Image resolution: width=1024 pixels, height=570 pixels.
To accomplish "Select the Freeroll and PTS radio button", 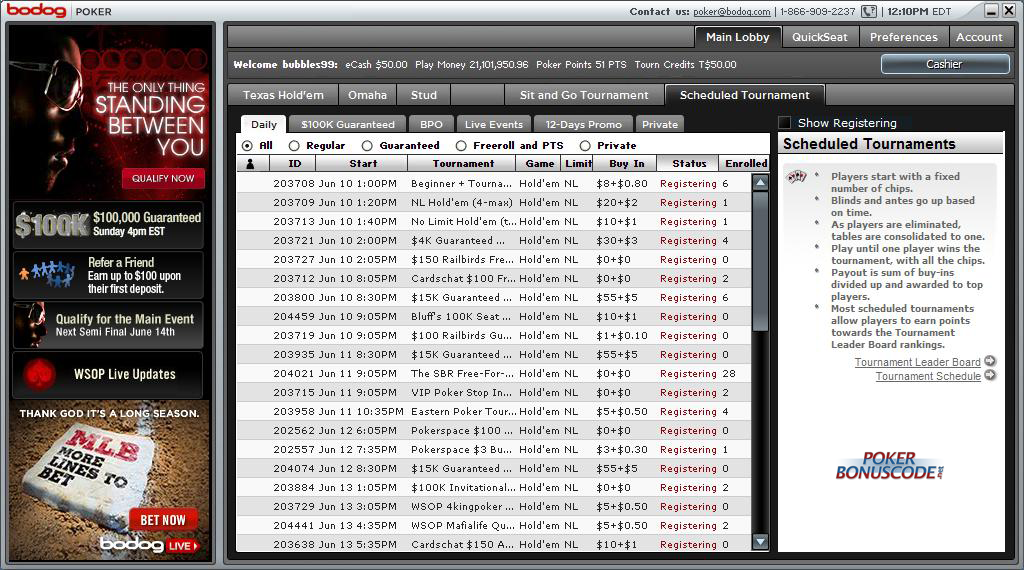I will click(461, 146).
